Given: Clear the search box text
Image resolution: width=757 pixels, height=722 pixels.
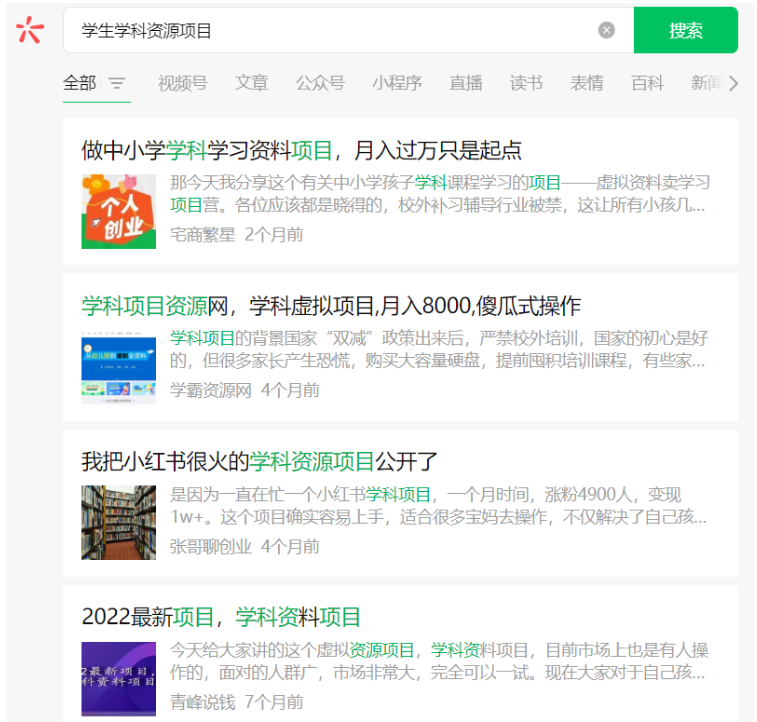Looking at the screenshot, I should click(x=606, y=30).
